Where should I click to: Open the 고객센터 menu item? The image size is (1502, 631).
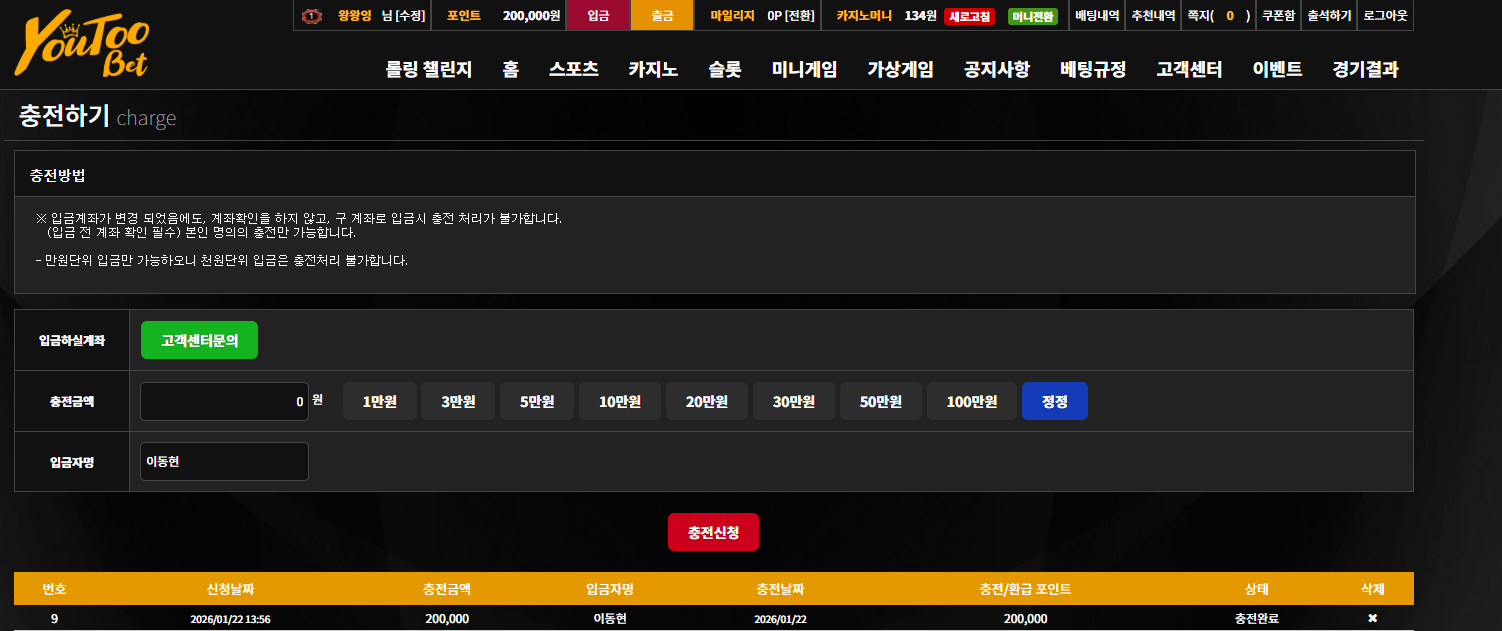coord(1189,69)
